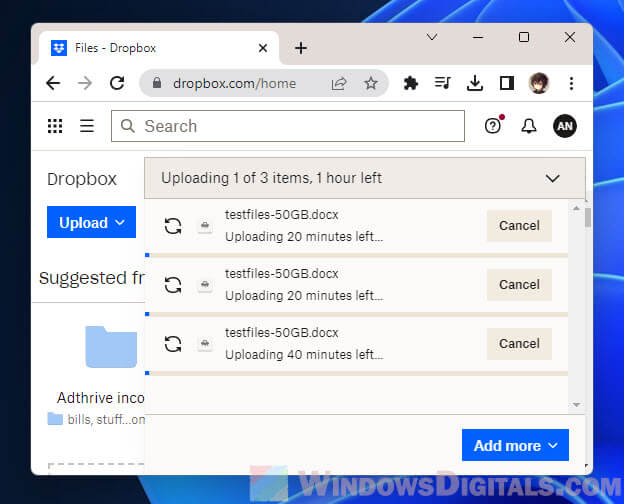Image resolution: width=624 pixels, height=504 pixels.
Task: Maximize the browser window
Action: click(524, 37)
